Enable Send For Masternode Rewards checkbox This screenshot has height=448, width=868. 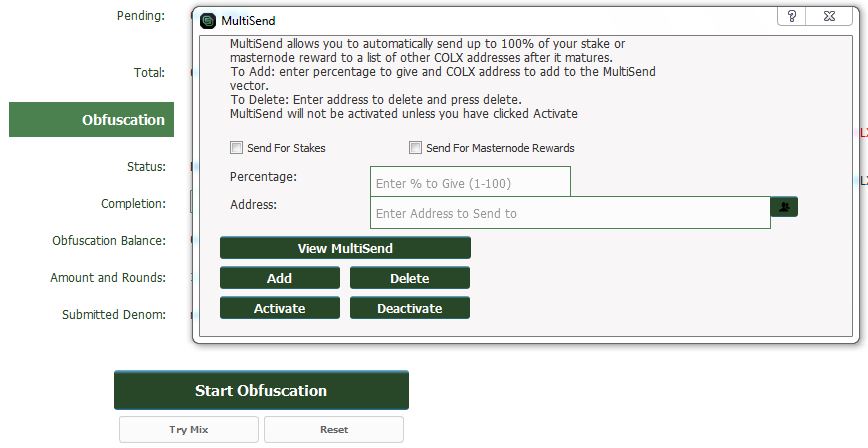pyautogui.click(x=415, y=148)
